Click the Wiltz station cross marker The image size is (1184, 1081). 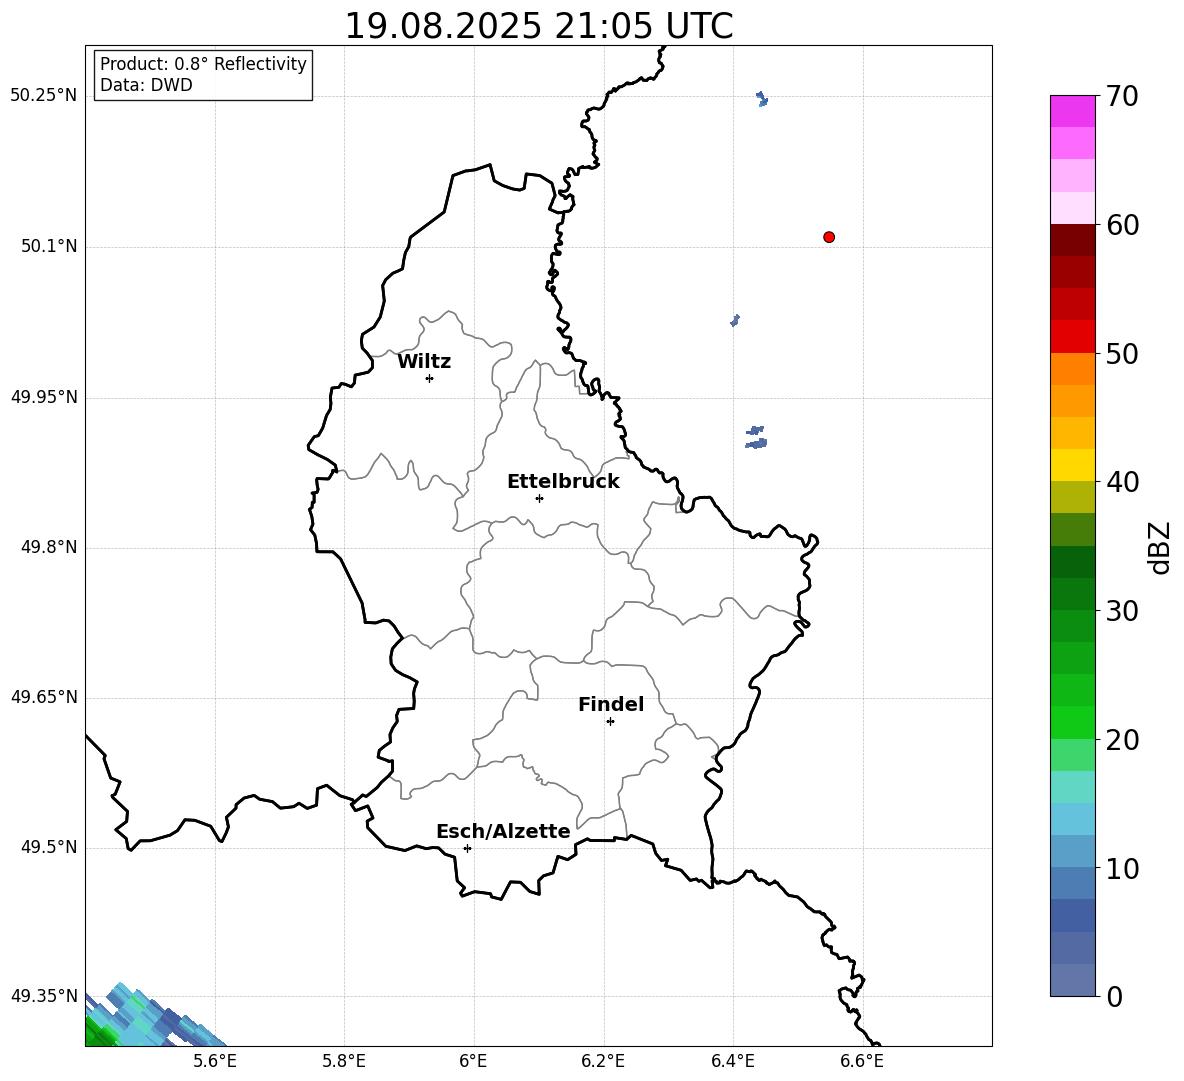pyautogui.click(x=430, y=378)
